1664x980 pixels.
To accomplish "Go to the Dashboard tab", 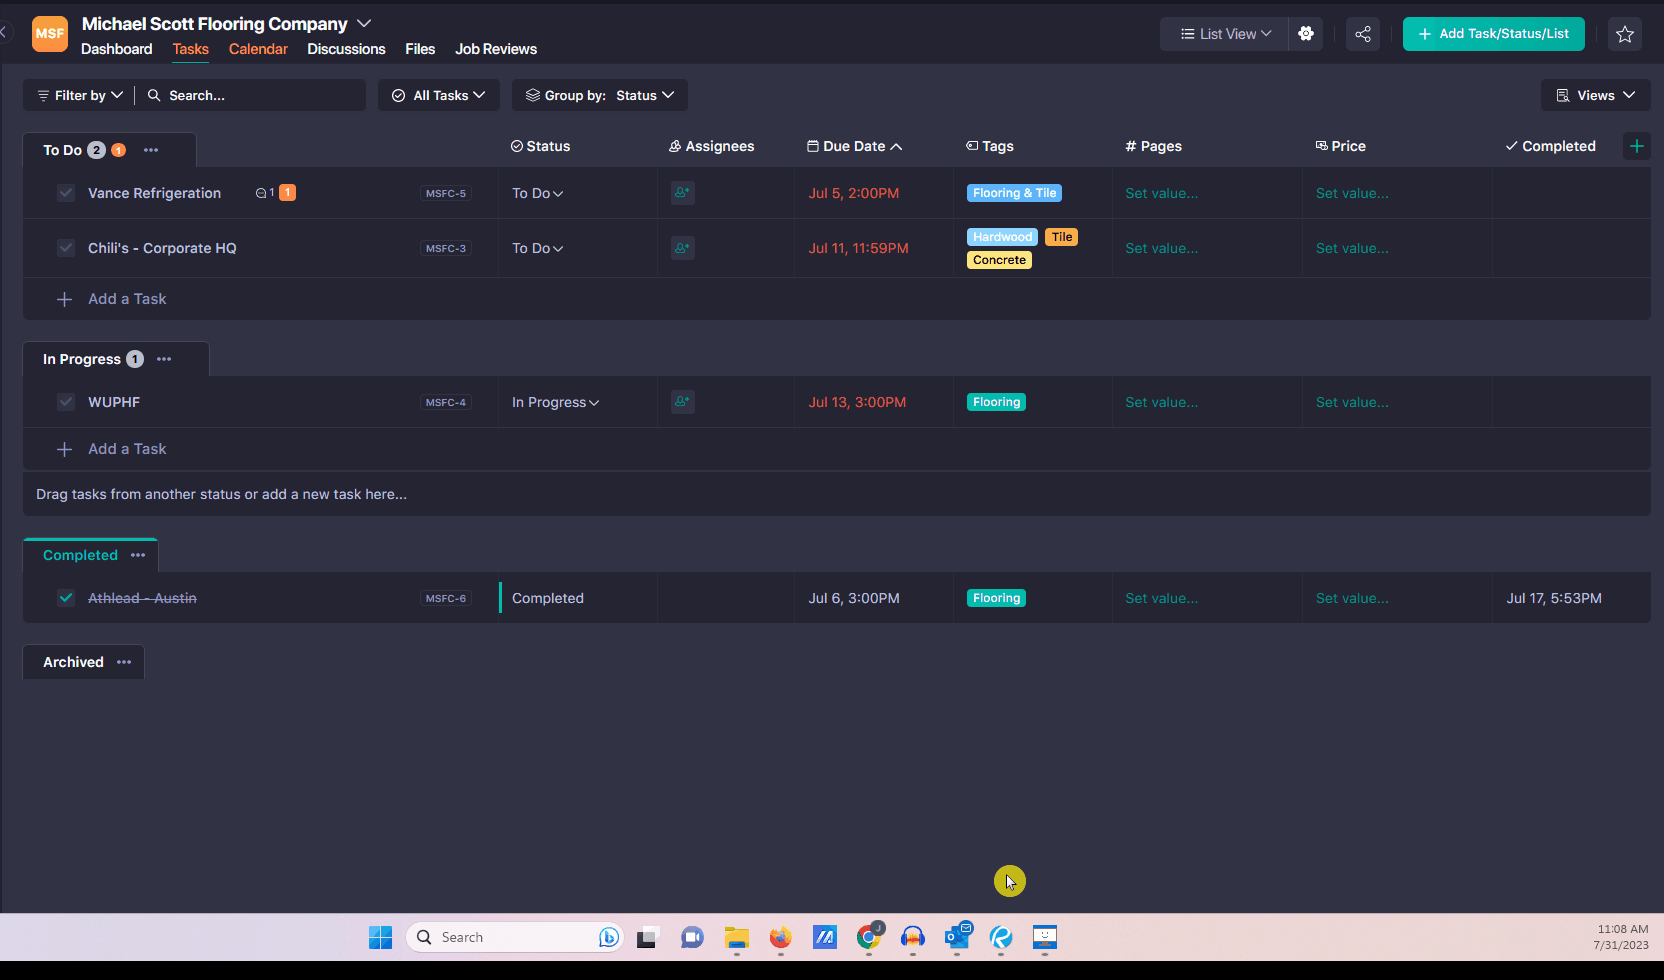I will coord(117,49).
